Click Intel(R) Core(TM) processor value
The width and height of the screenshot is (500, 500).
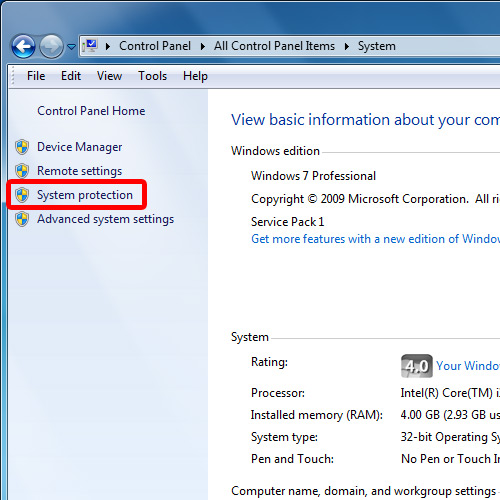[450, 393]
